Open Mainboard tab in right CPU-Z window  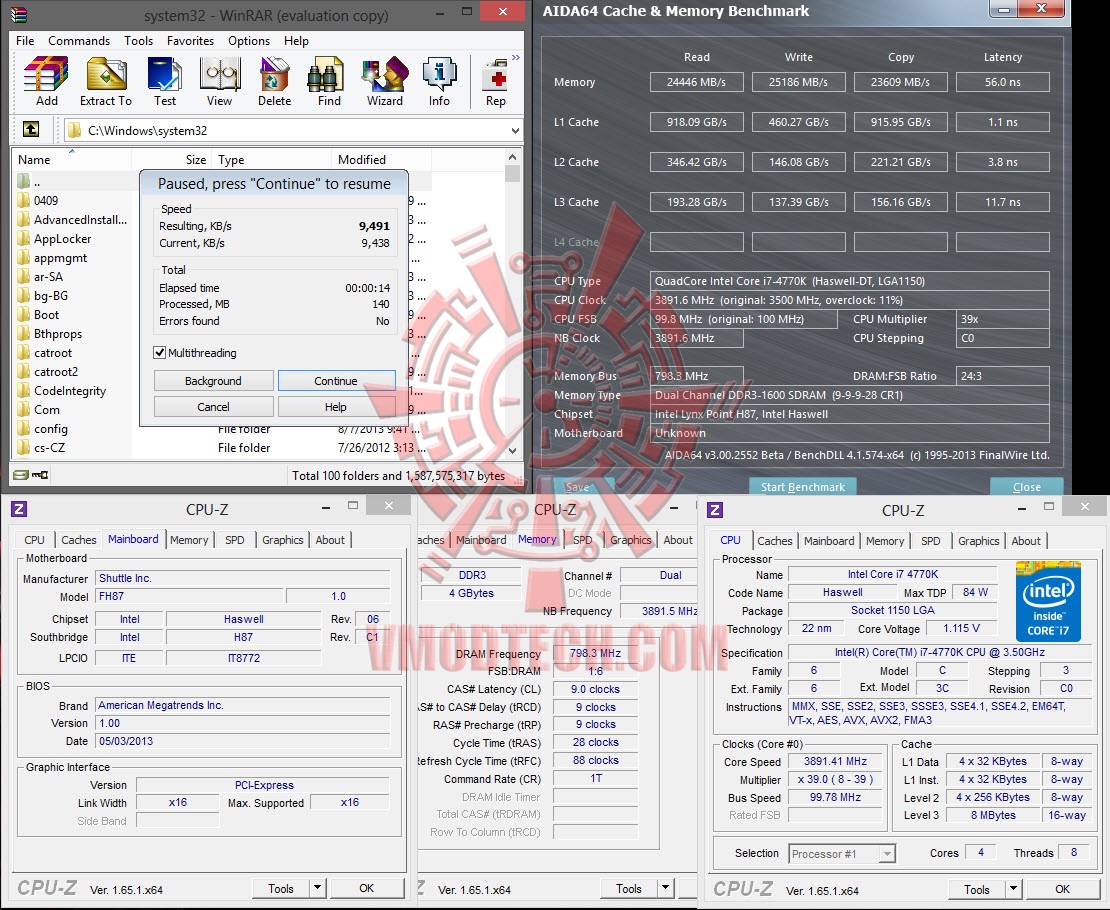(829, 541)
